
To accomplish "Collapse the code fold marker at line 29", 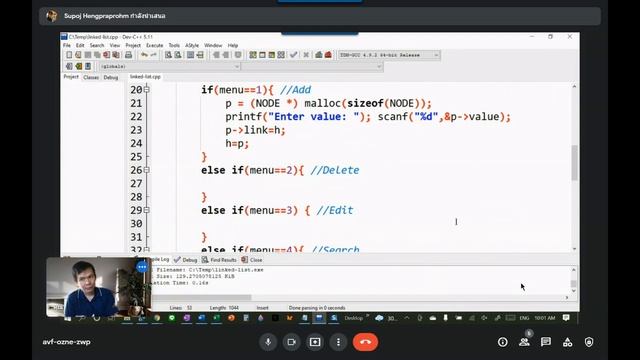I will click(147, 210).
